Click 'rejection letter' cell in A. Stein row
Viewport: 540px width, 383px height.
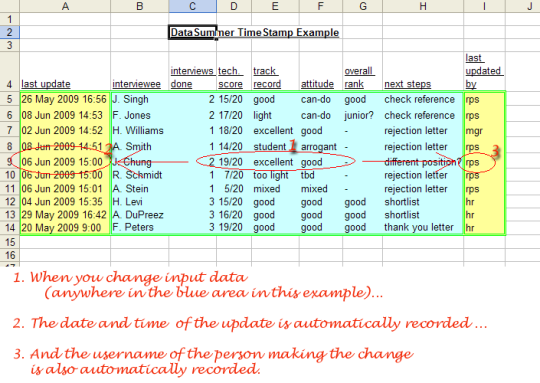[x=423, y=189]
